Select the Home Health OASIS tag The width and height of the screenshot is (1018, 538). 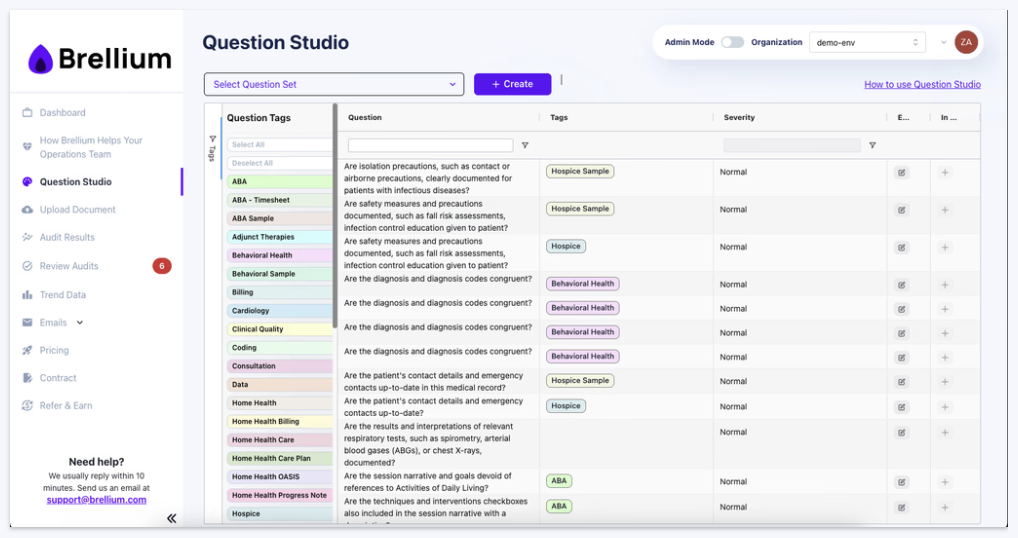(x=280, y=477)
